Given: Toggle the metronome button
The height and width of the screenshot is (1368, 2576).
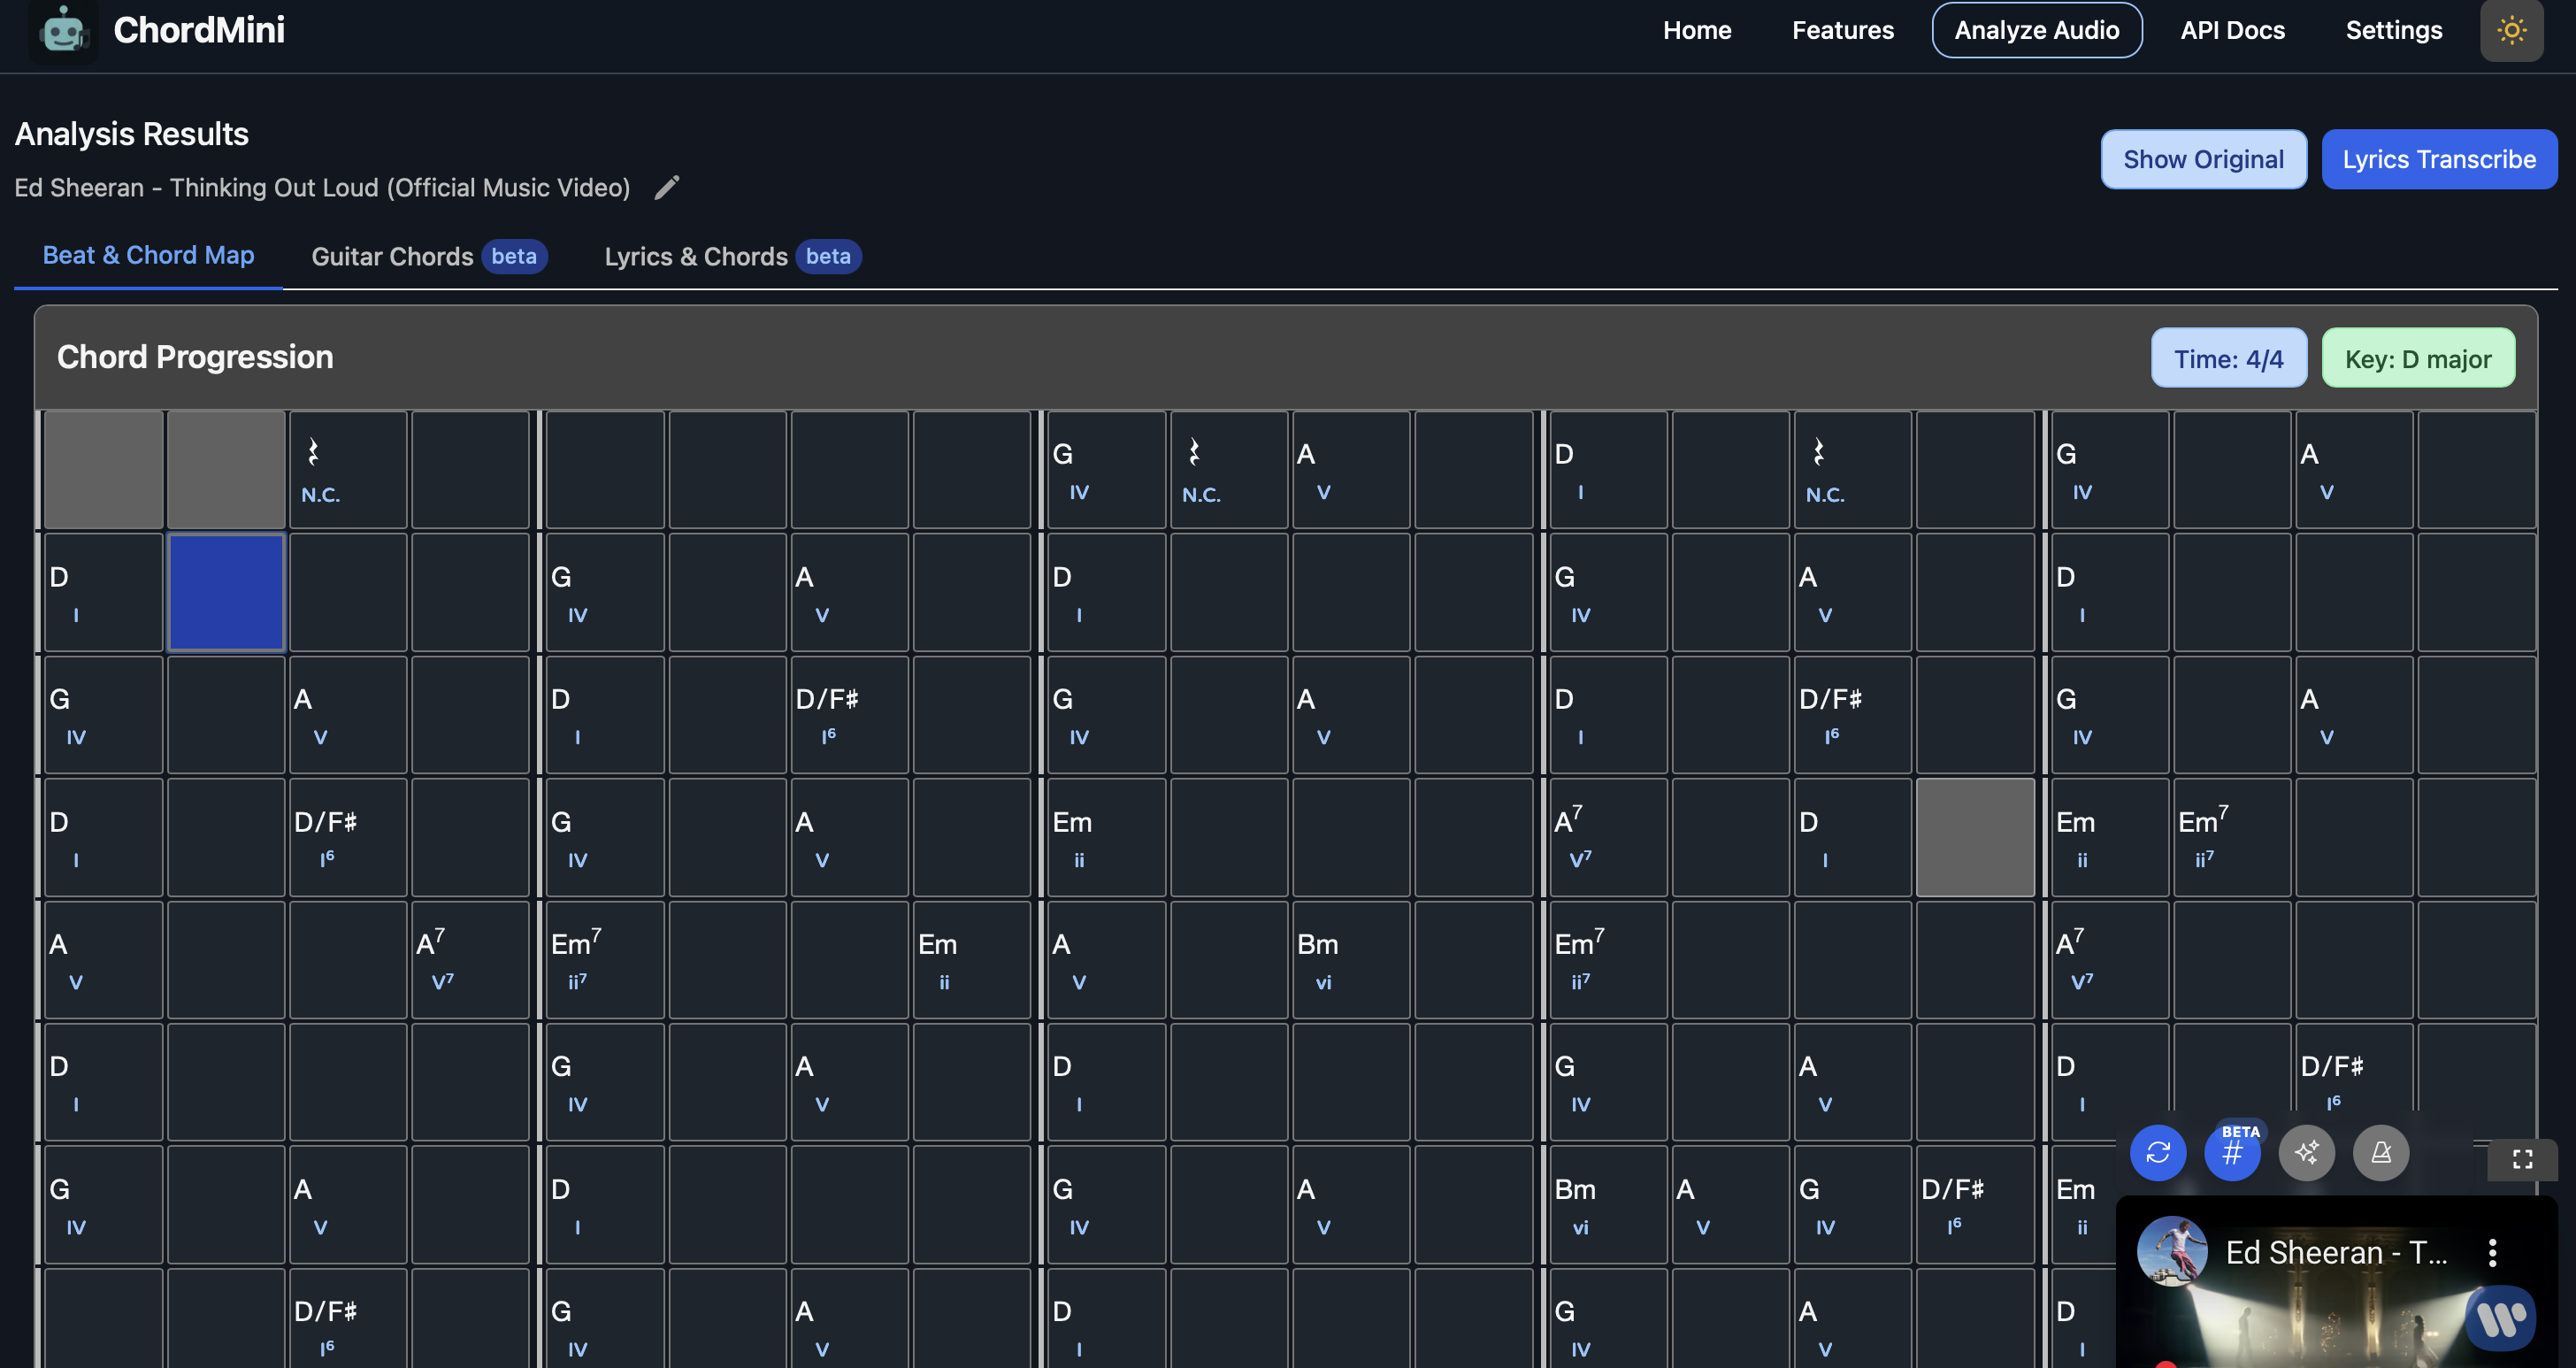Looking at the screenshot, I should coord(2381,1153).
